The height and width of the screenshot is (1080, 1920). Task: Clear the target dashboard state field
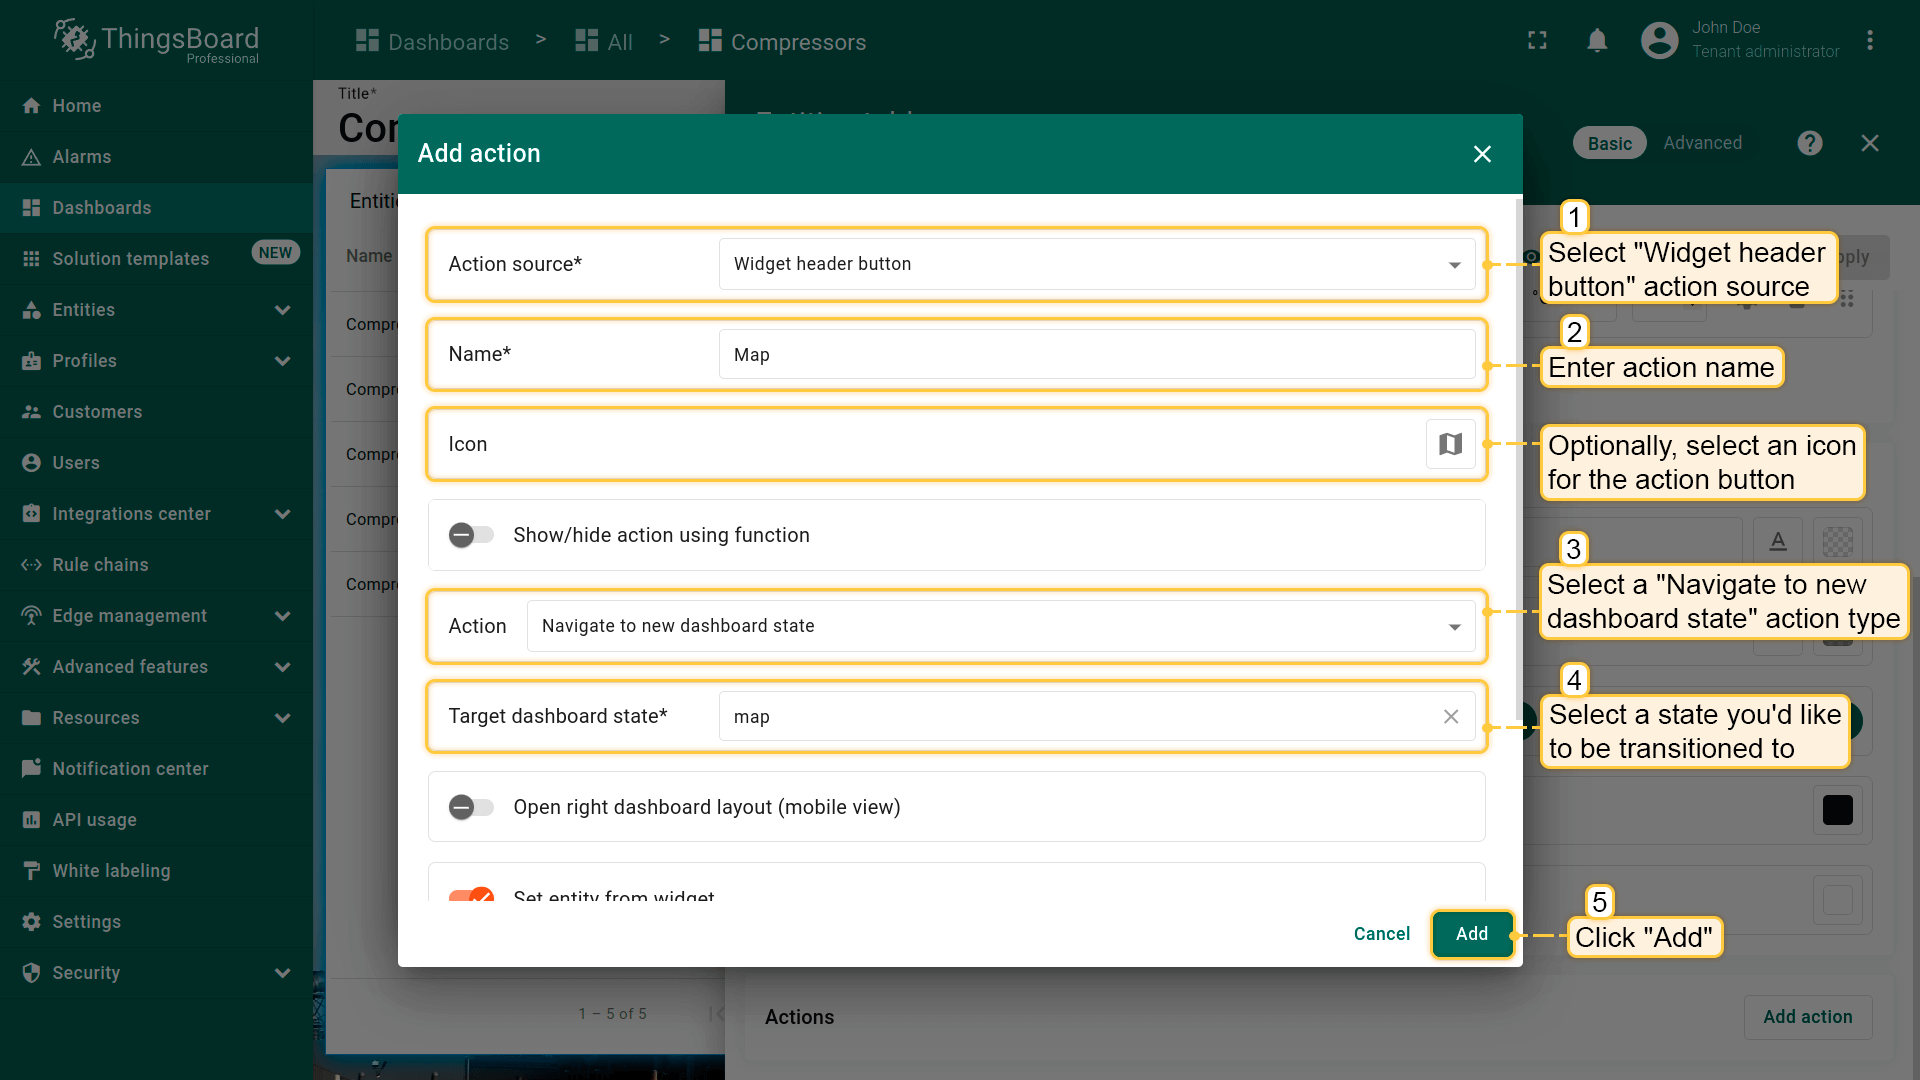click(1451, 717)
